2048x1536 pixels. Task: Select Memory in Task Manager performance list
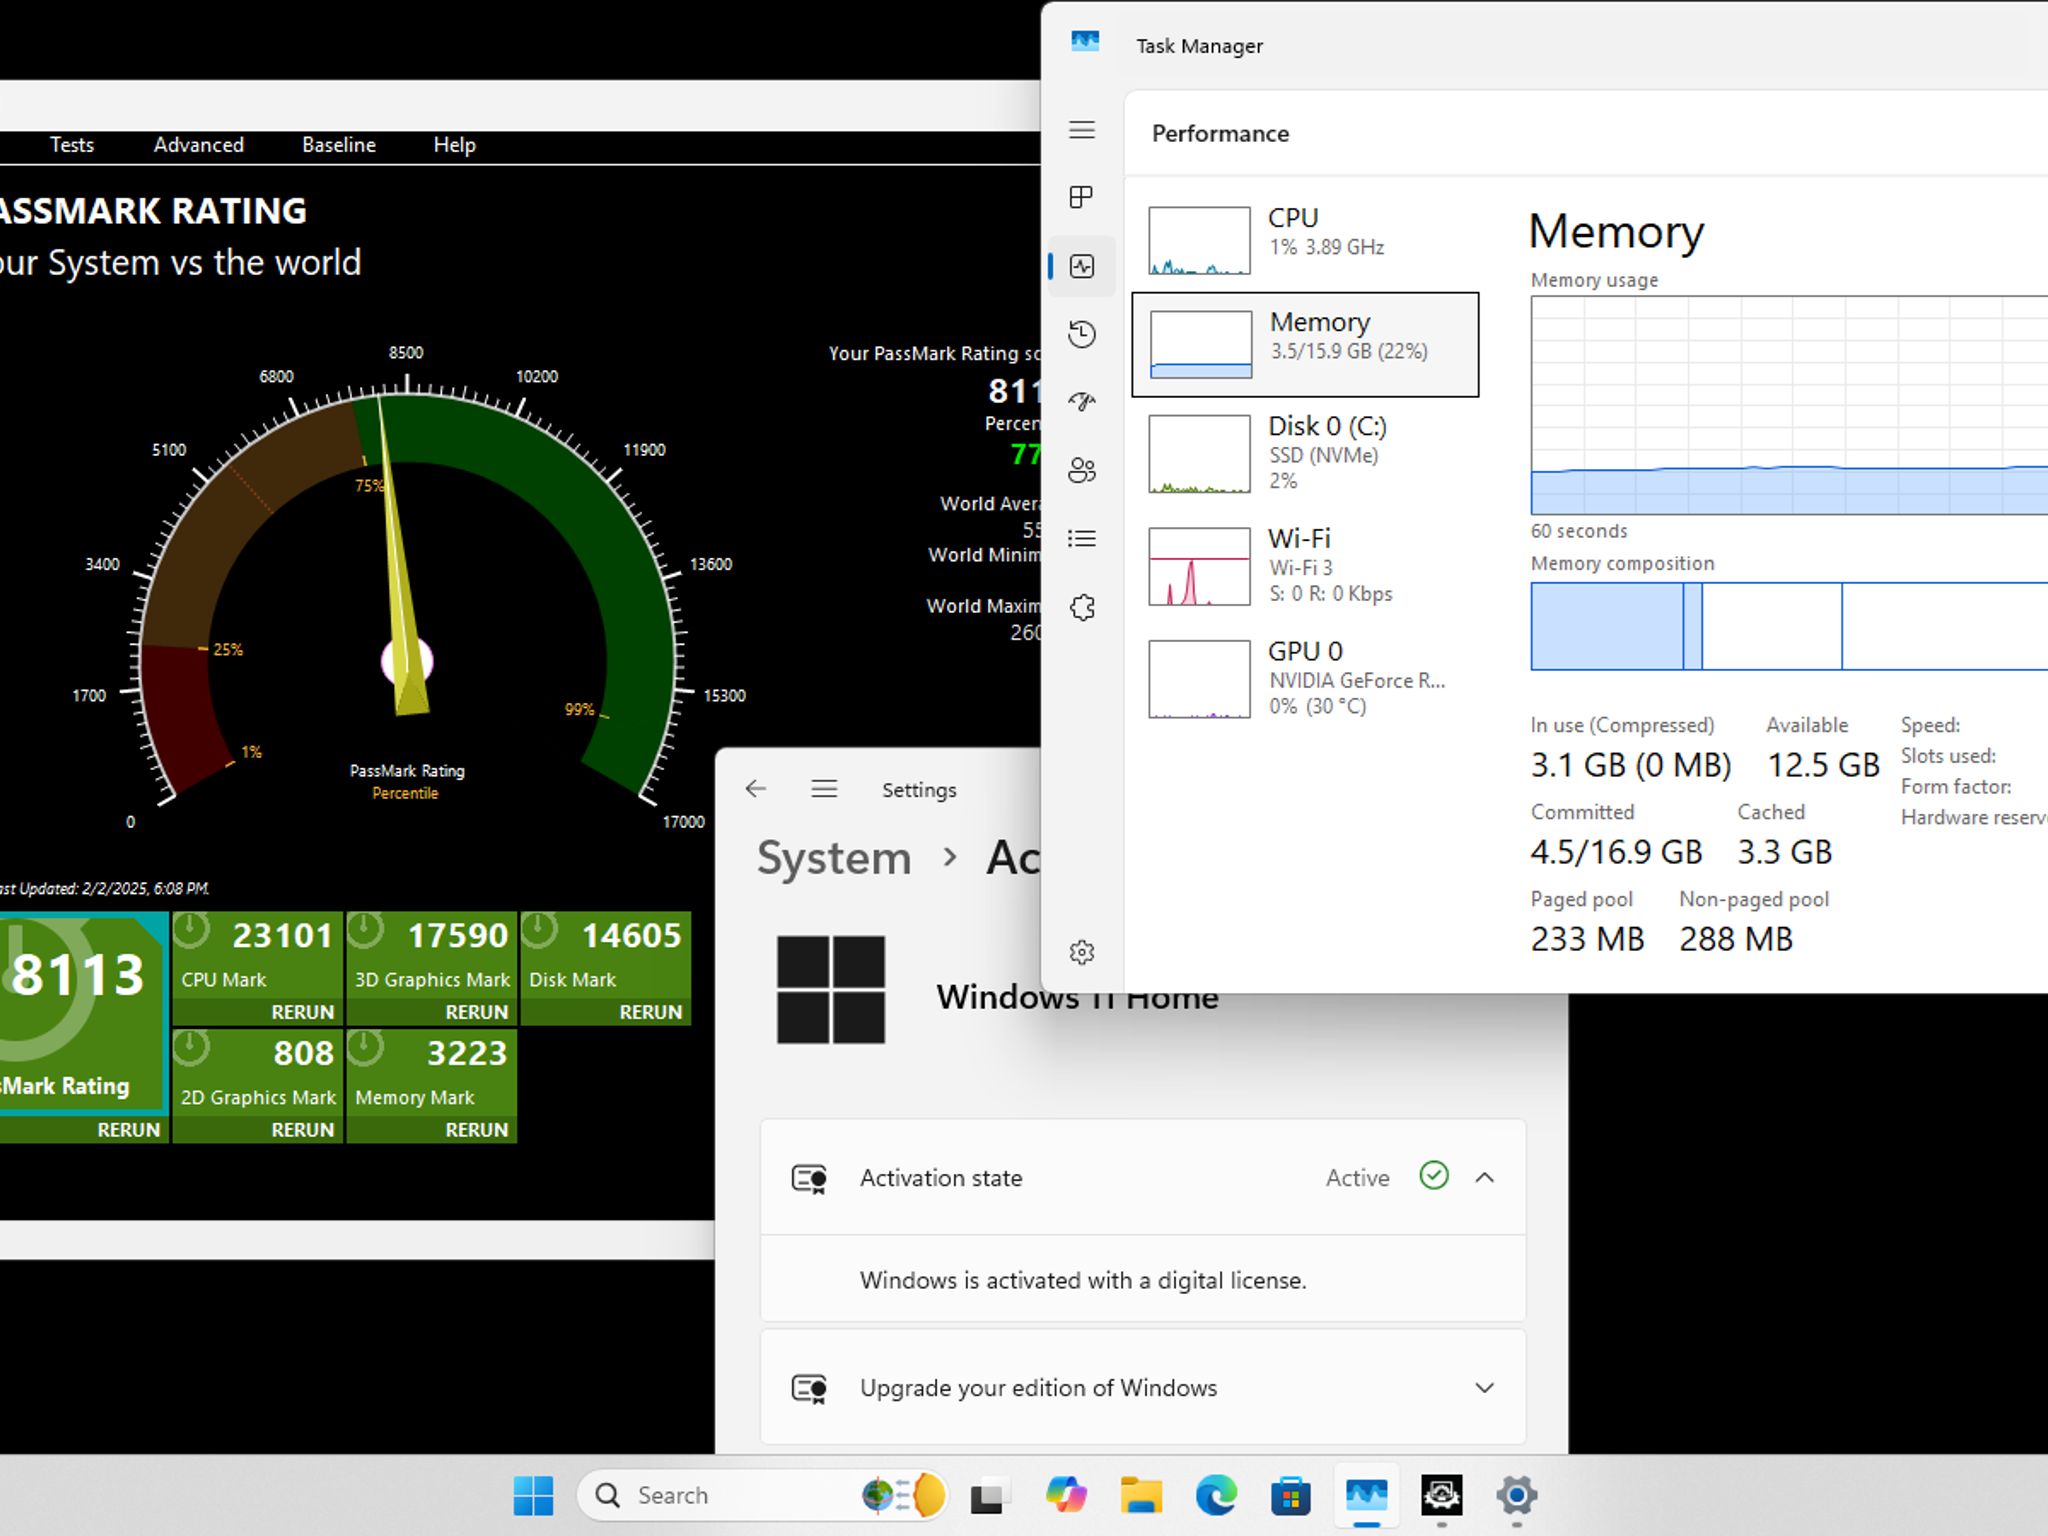pyautogui.click(x=1305, y=344)
